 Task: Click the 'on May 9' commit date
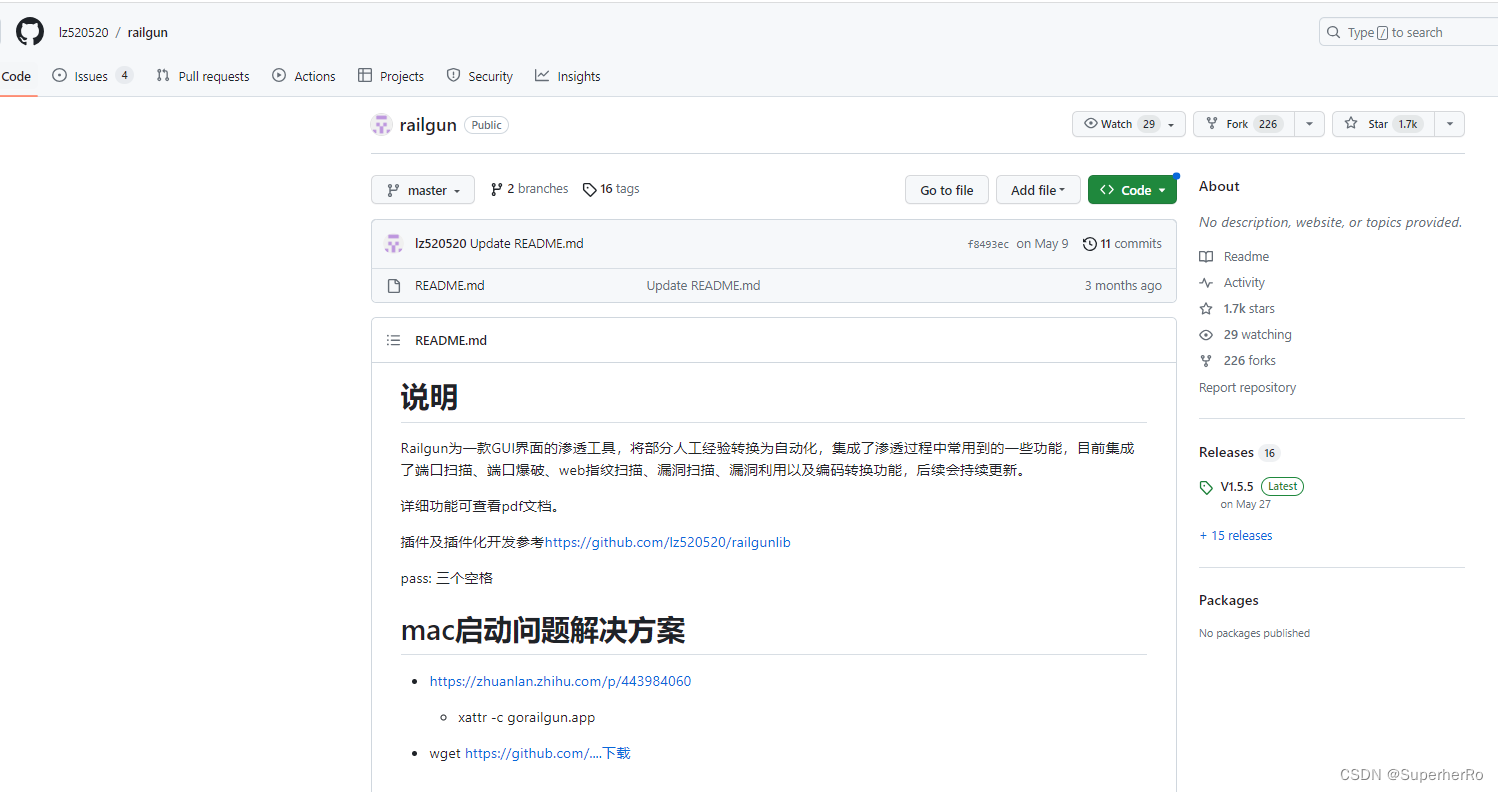(1042, 244)
